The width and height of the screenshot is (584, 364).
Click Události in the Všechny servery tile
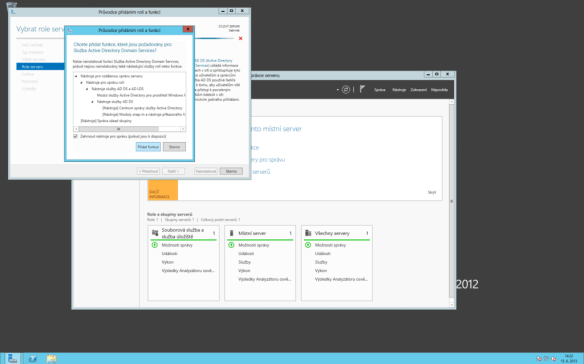323,254
